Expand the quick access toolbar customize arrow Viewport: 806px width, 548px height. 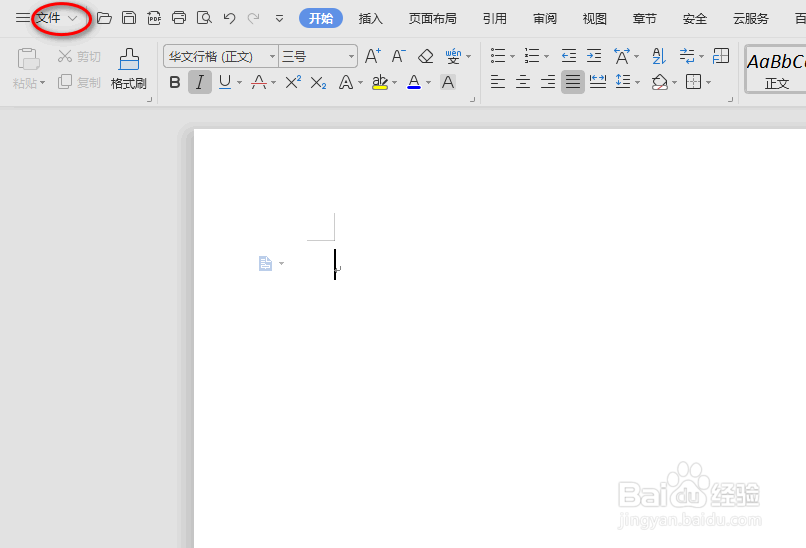click(x=279, y=19)
